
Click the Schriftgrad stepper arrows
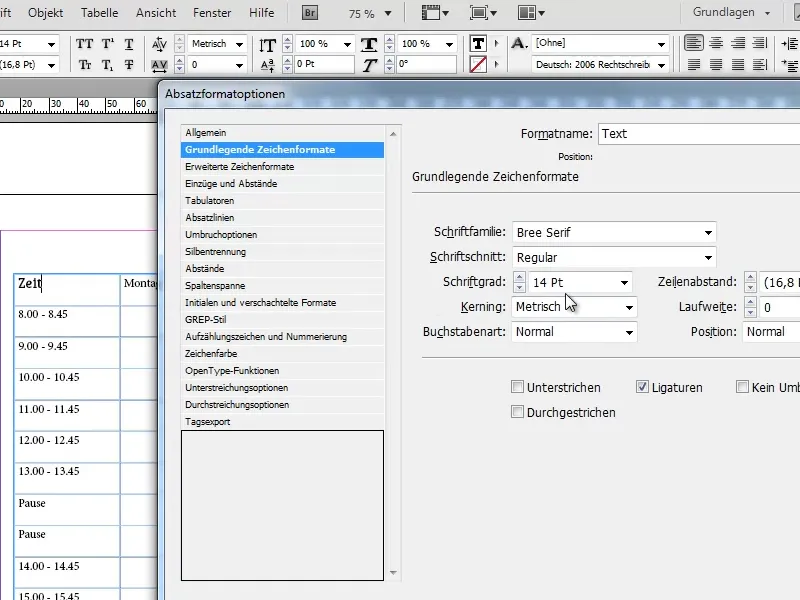(x=519, y=282)
